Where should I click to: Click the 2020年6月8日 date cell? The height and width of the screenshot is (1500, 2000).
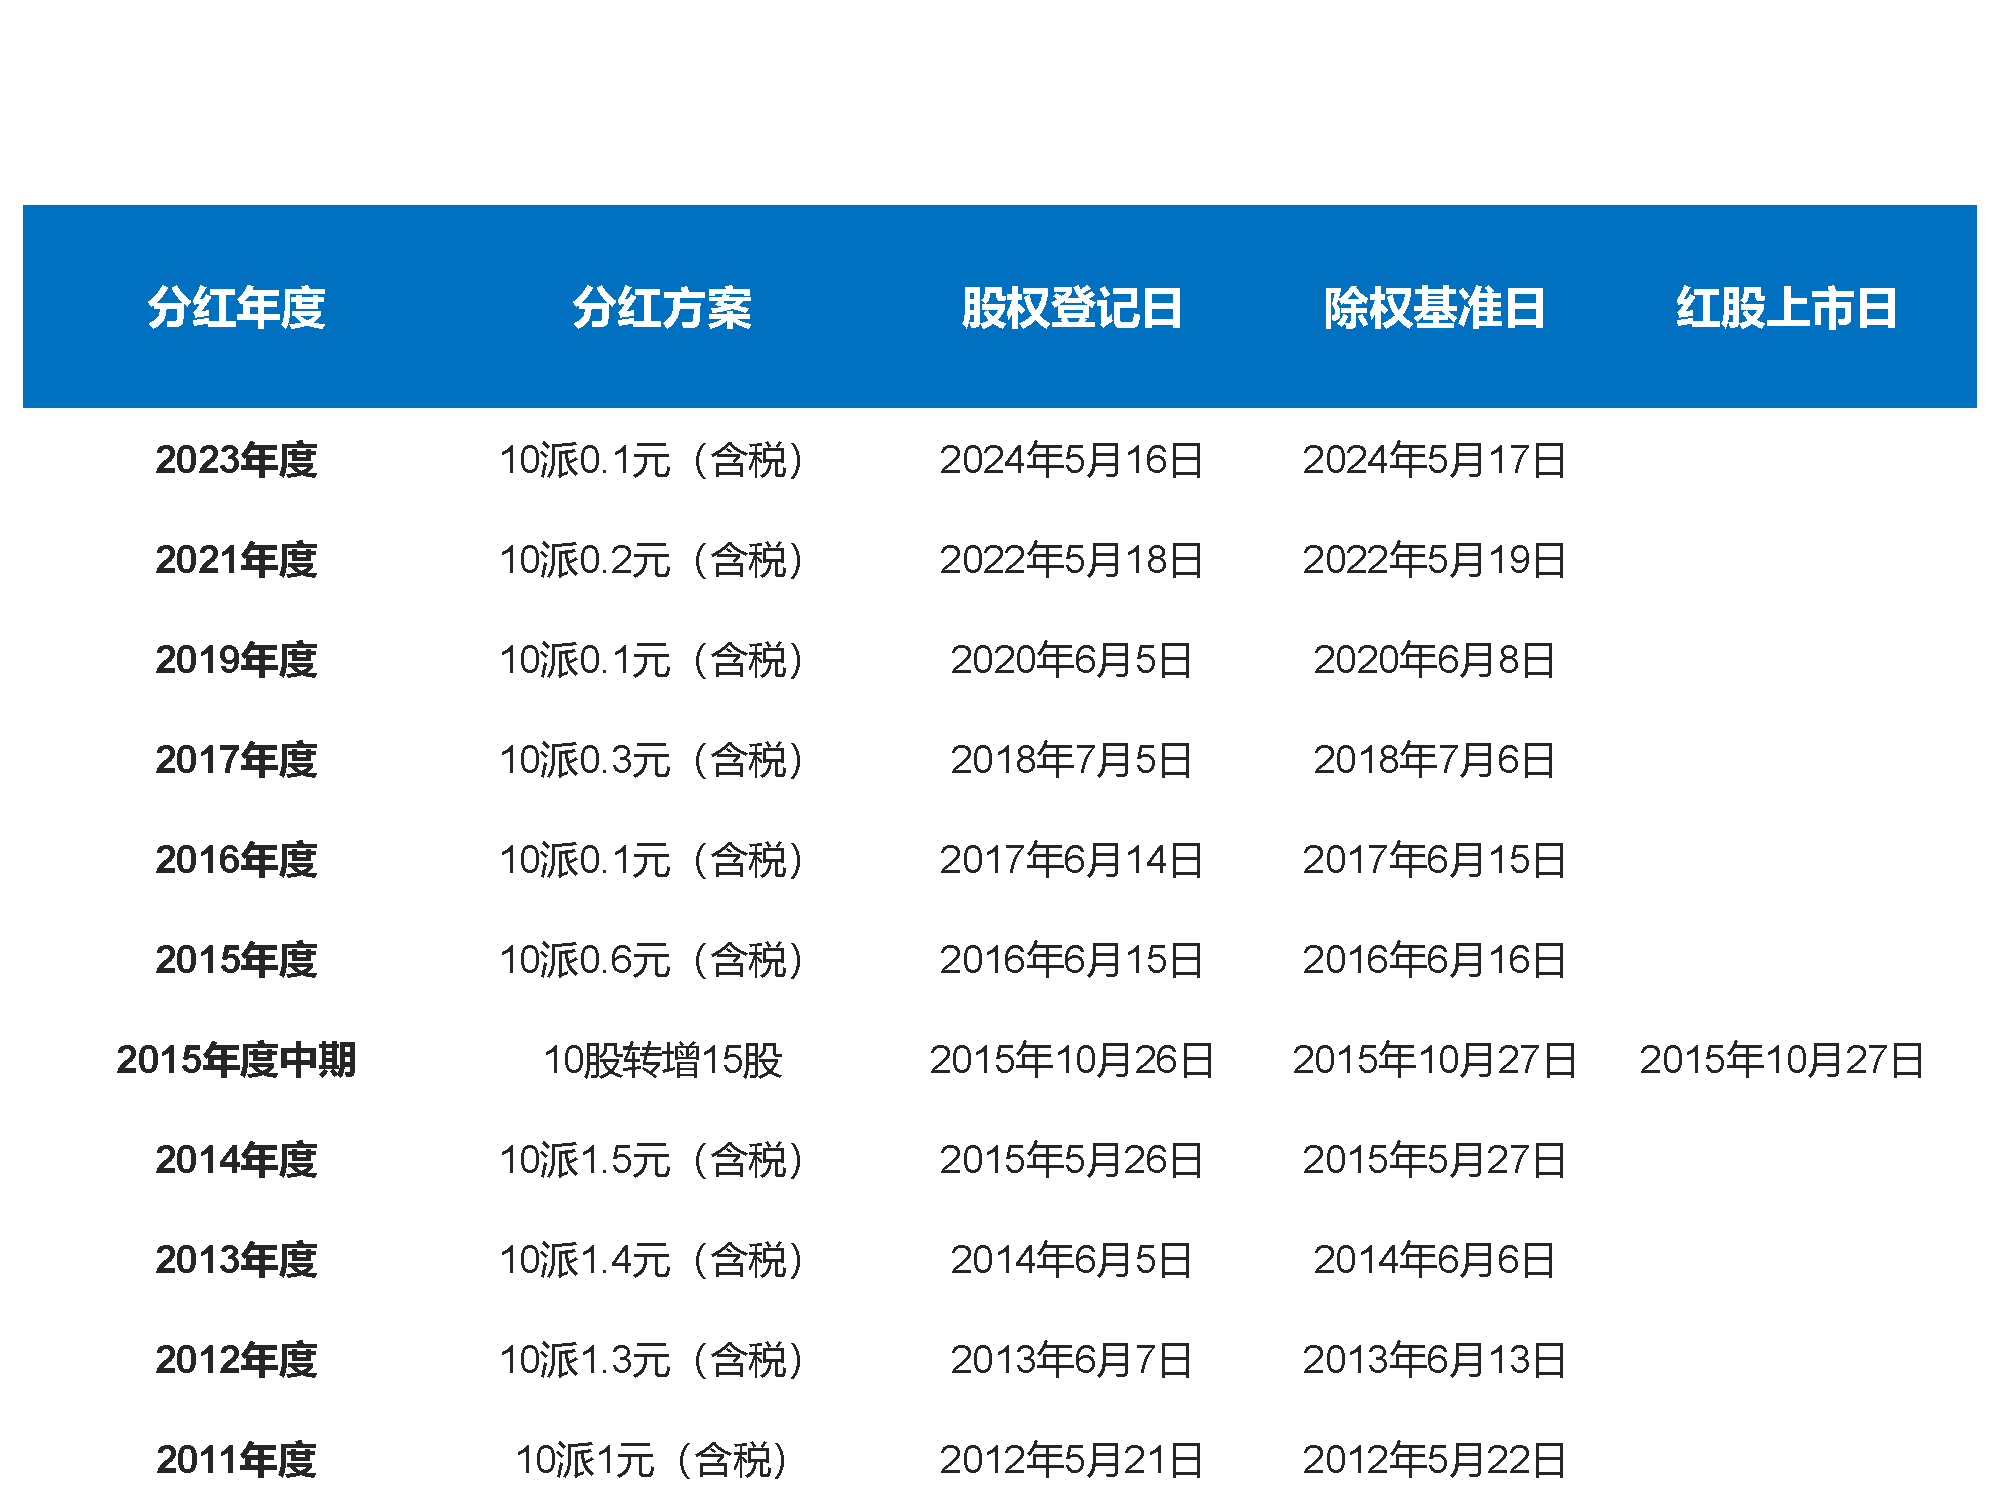(x=1434, y=660)
